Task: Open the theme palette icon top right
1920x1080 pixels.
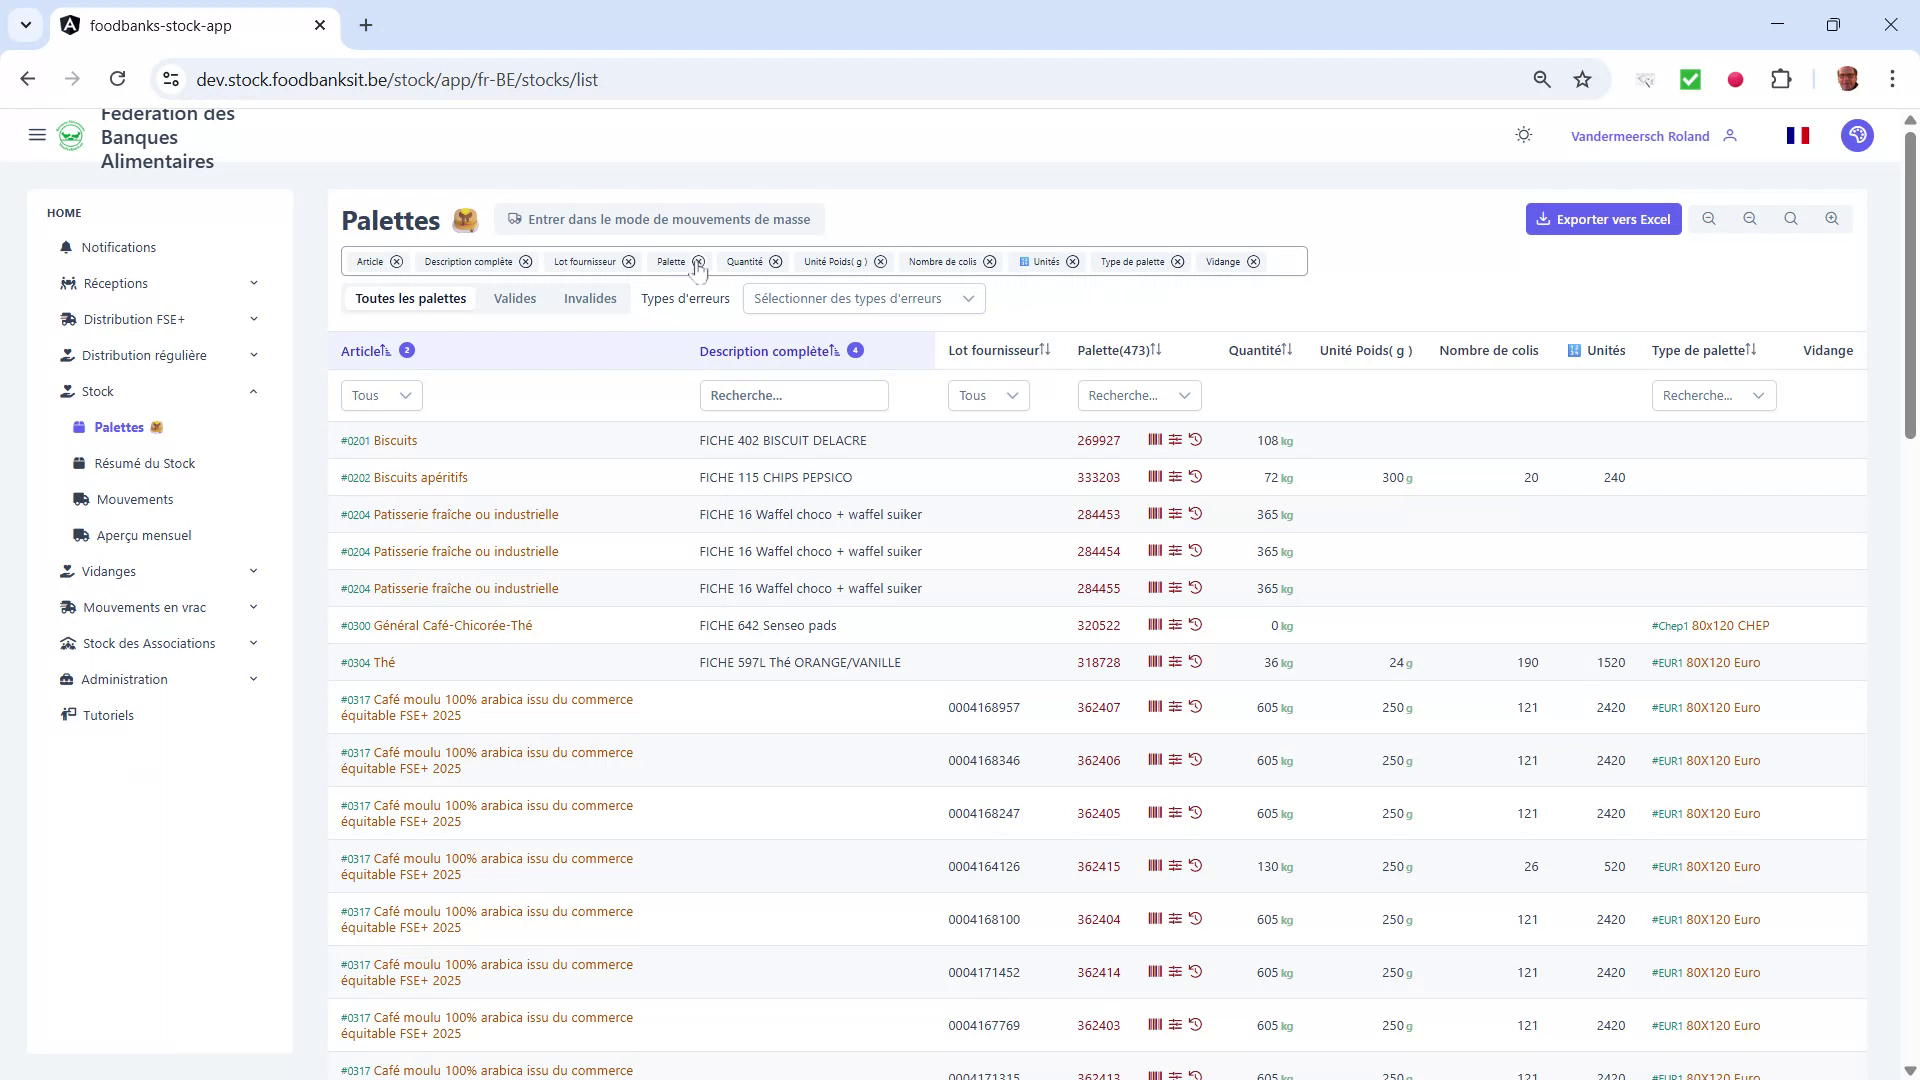Action: click(1857, 135)
